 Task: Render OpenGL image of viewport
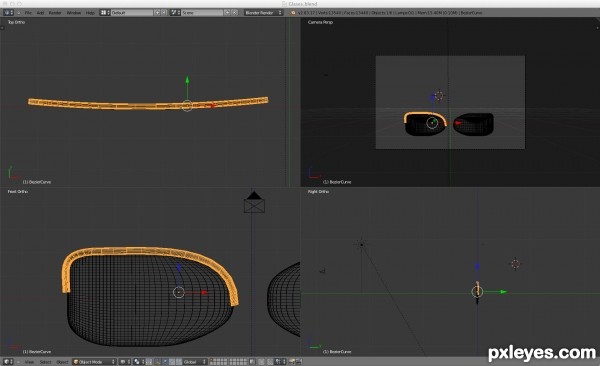coord(292,362)
